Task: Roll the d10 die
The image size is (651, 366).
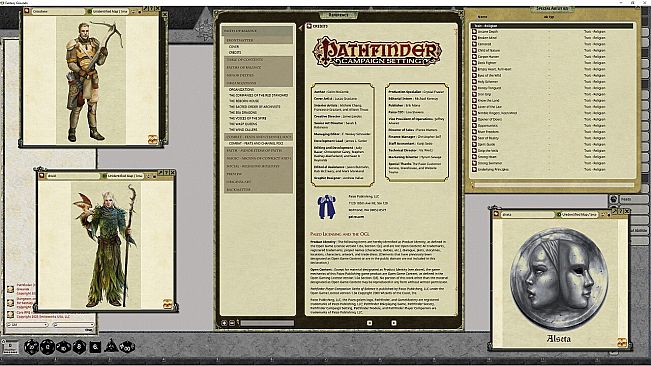Action: coord(63,346)
